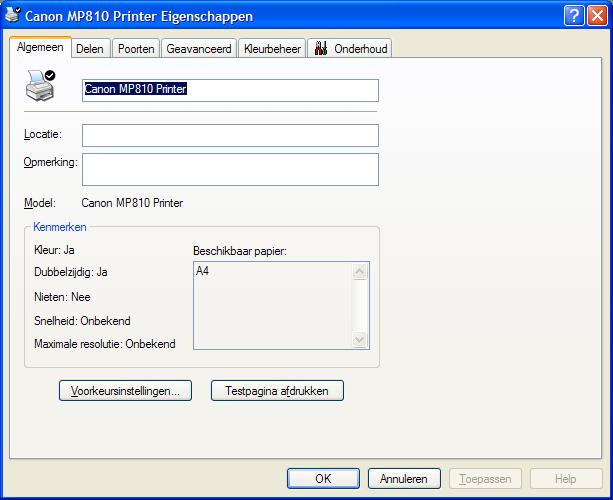Image resolution: width=613 pixels, height=500 pixels.
Task: Open the Kleurbeheer tab
Action: point(272,49)
